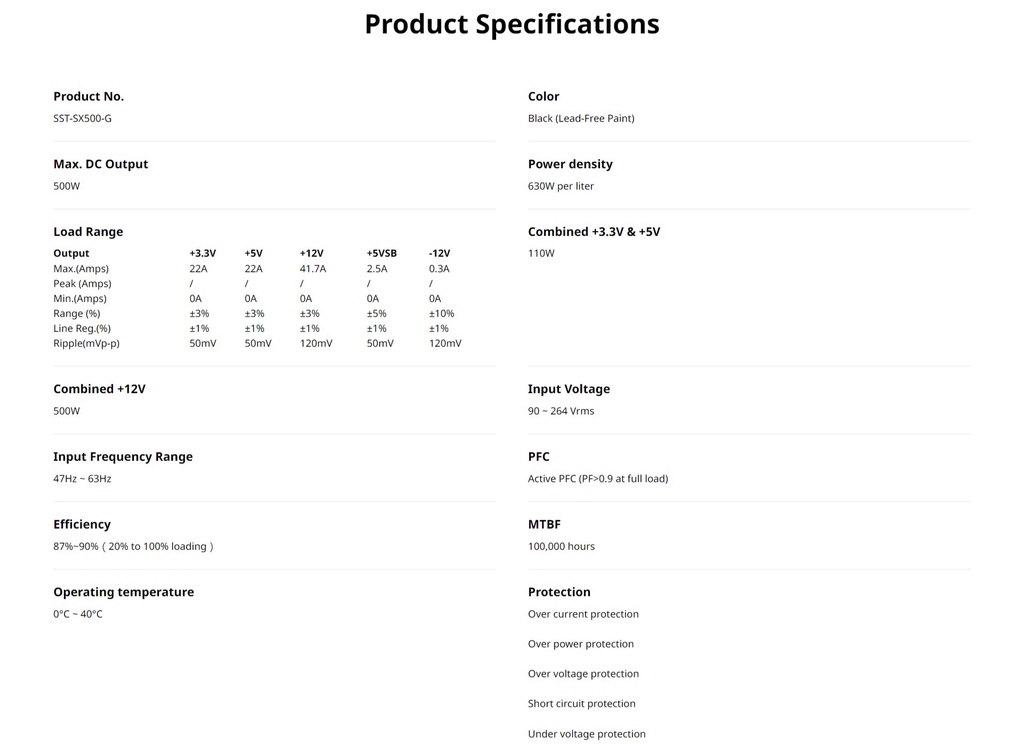The width and height of the screenshot is (1024, 744).
Task: Click the Combined +3.3V & +5V heading
Action: click(x=594, y=232)
